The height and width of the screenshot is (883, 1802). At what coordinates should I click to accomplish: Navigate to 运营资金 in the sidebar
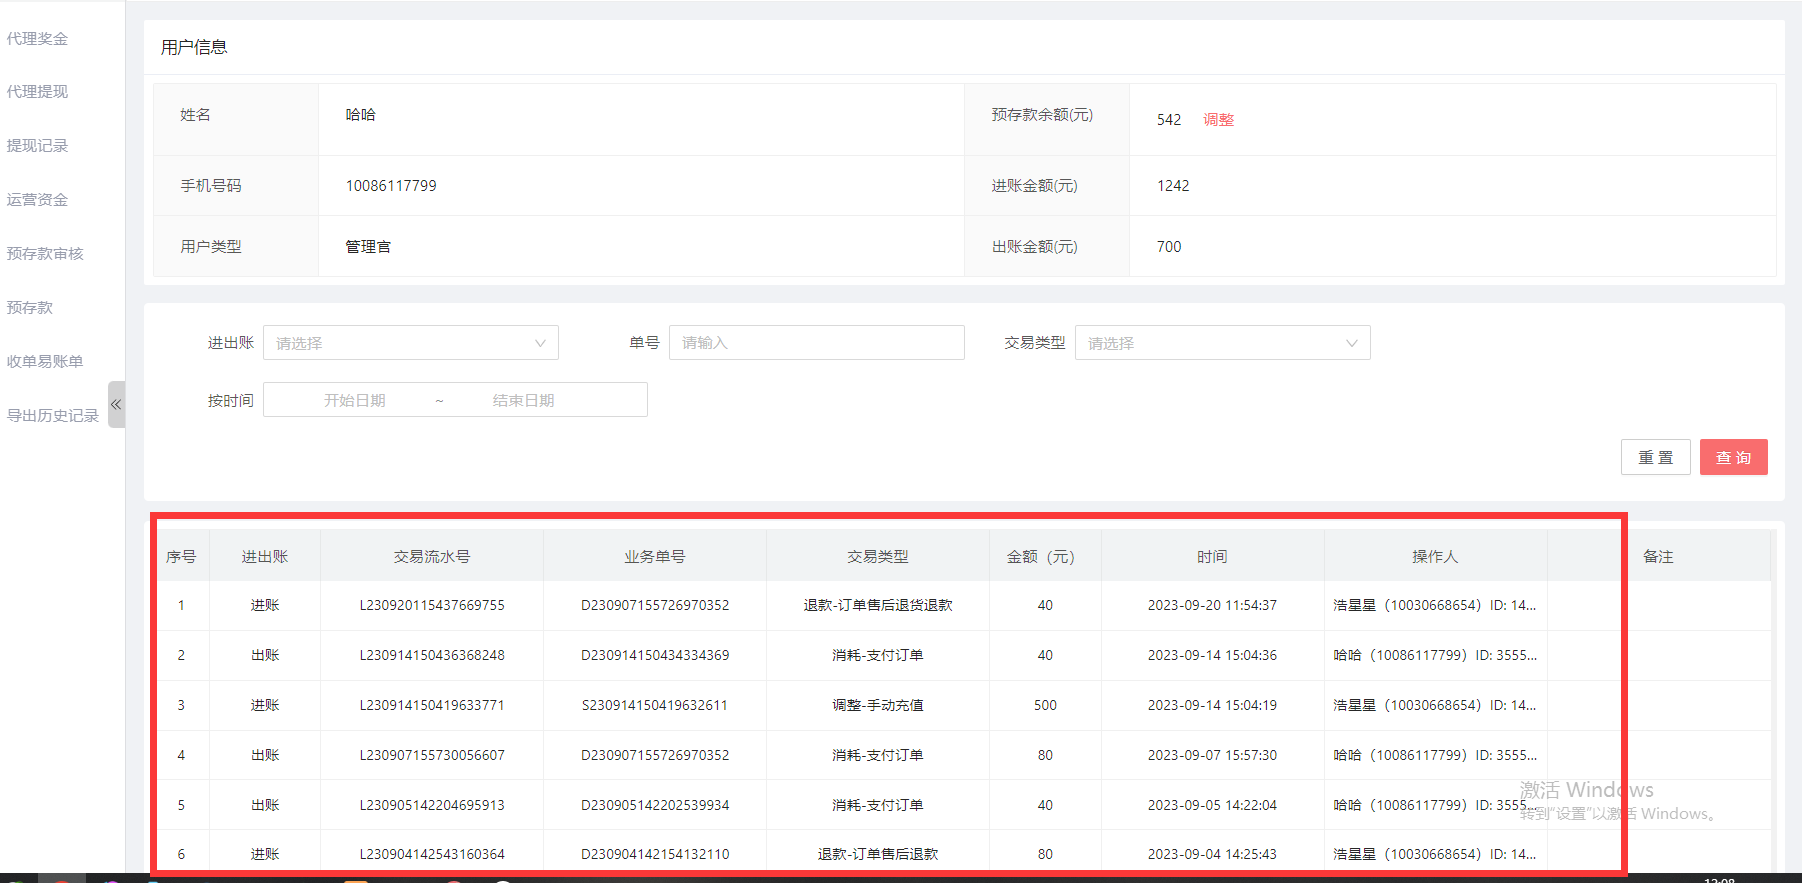pyautogui.click(x=38, y=200)
